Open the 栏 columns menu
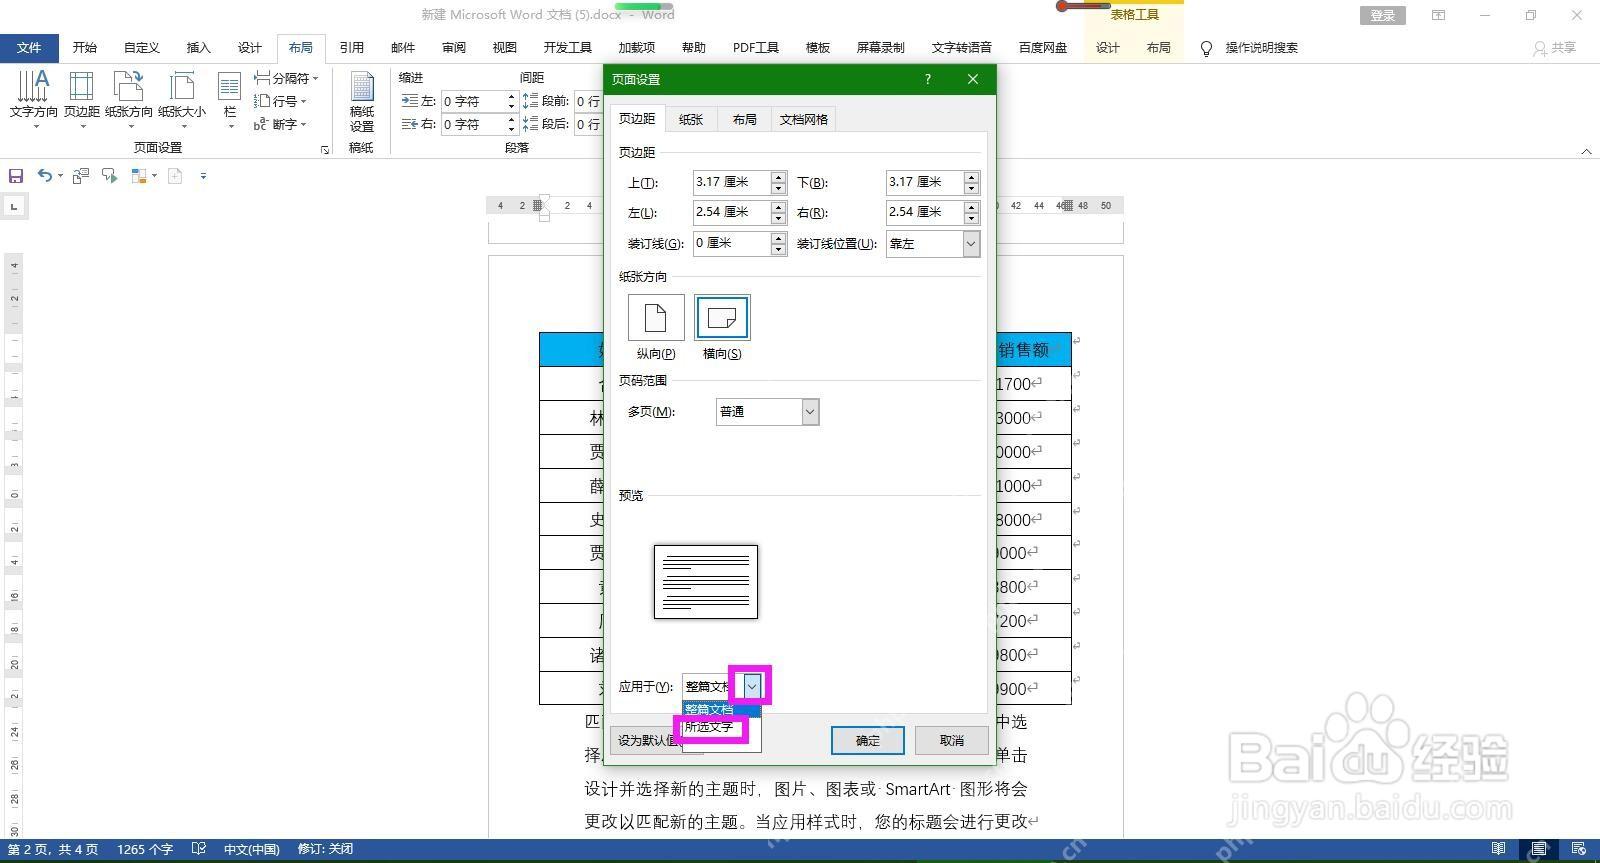The height and width of the screenshot is (863, 1600). coord(230,99)
